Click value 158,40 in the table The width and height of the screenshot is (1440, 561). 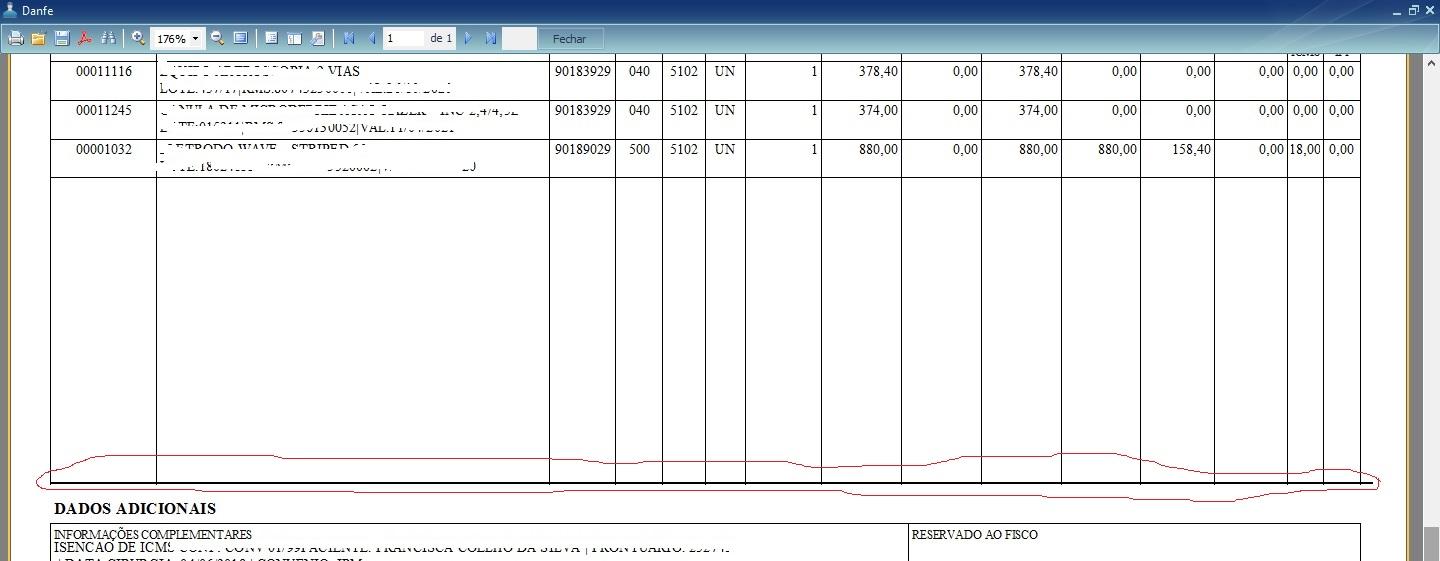(1191, 149)
